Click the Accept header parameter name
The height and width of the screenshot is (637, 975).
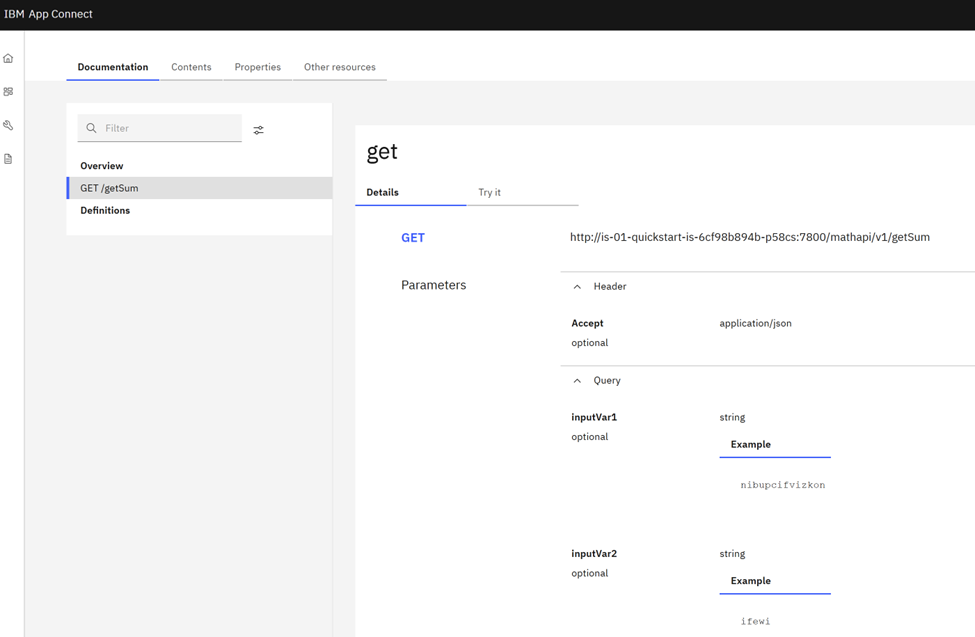(587, 323)
